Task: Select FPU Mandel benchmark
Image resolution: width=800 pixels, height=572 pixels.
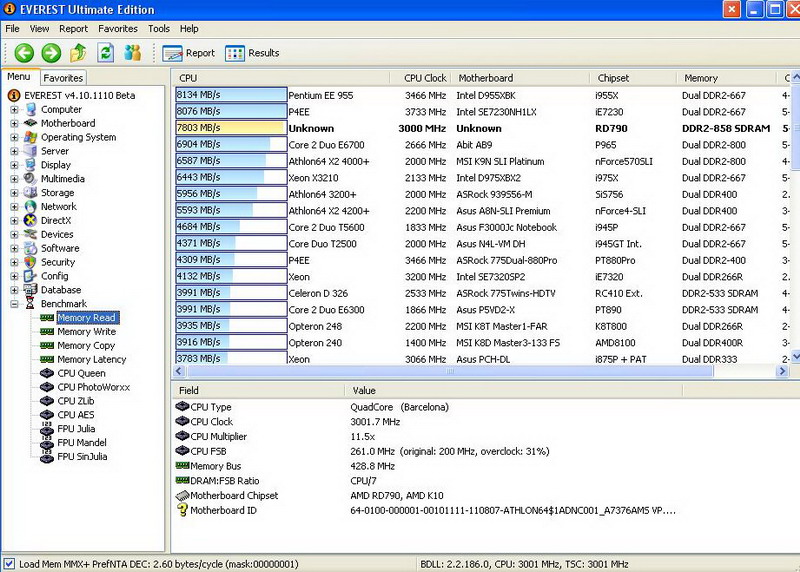Action: click(x=82, y=442)
